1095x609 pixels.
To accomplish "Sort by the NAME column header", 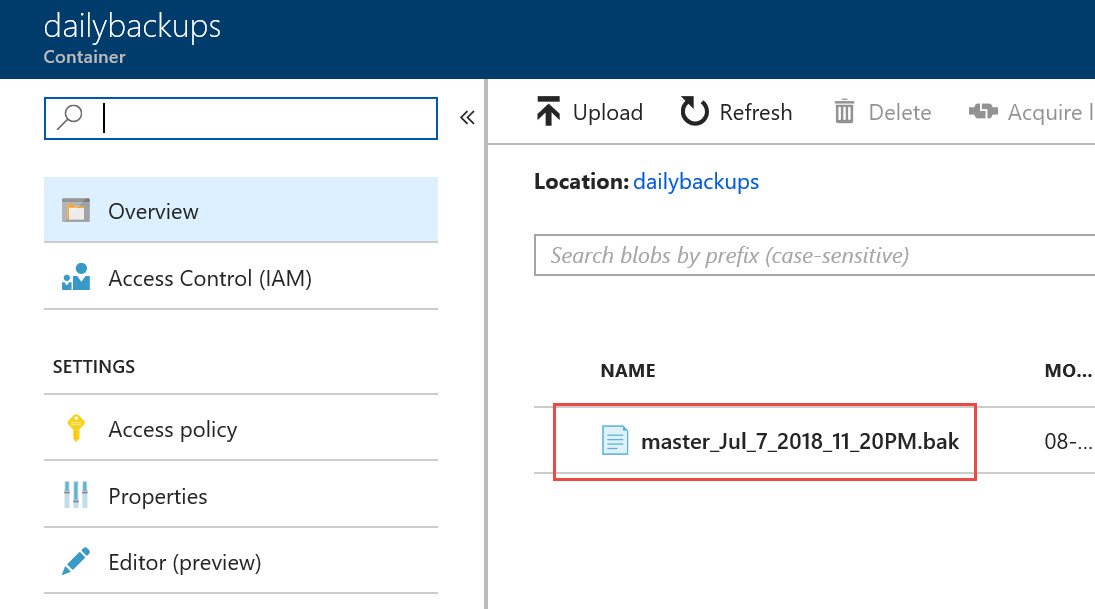I will click(x=628, y=370).
